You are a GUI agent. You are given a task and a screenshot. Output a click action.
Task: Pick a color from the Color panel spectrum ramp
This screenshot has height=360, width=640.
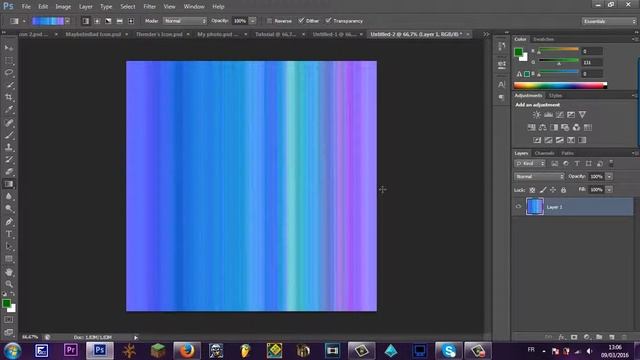(x=560, y=85)
